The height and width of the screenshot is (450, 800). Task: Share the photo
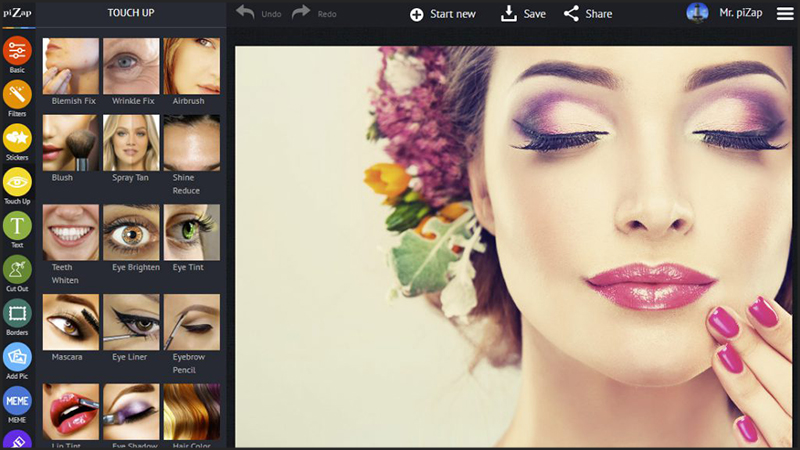587,14
